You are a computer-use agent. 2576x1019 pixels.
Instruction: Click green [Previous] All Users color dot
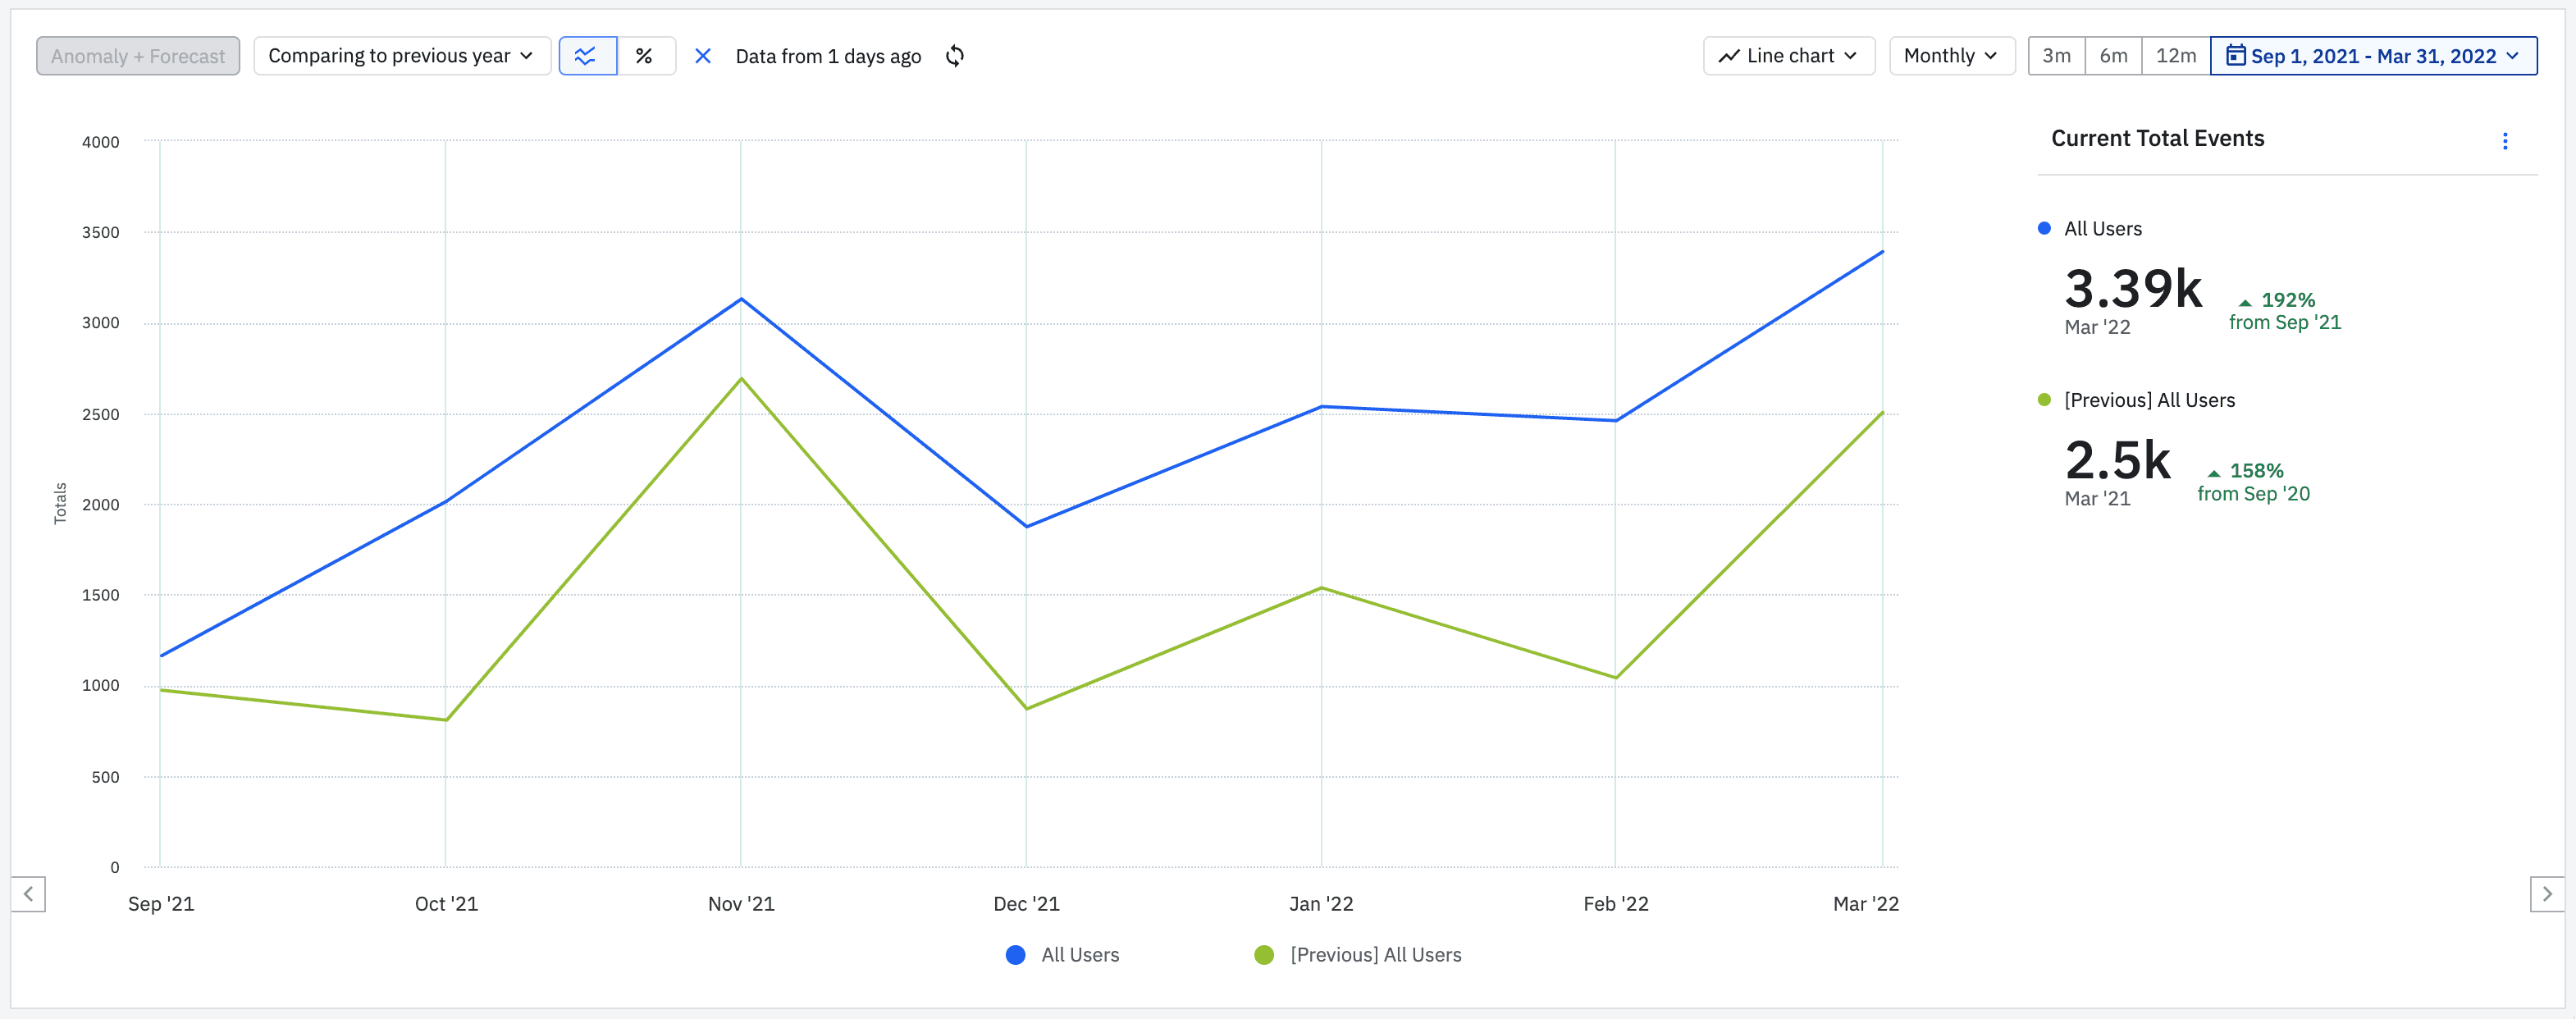2044,400
